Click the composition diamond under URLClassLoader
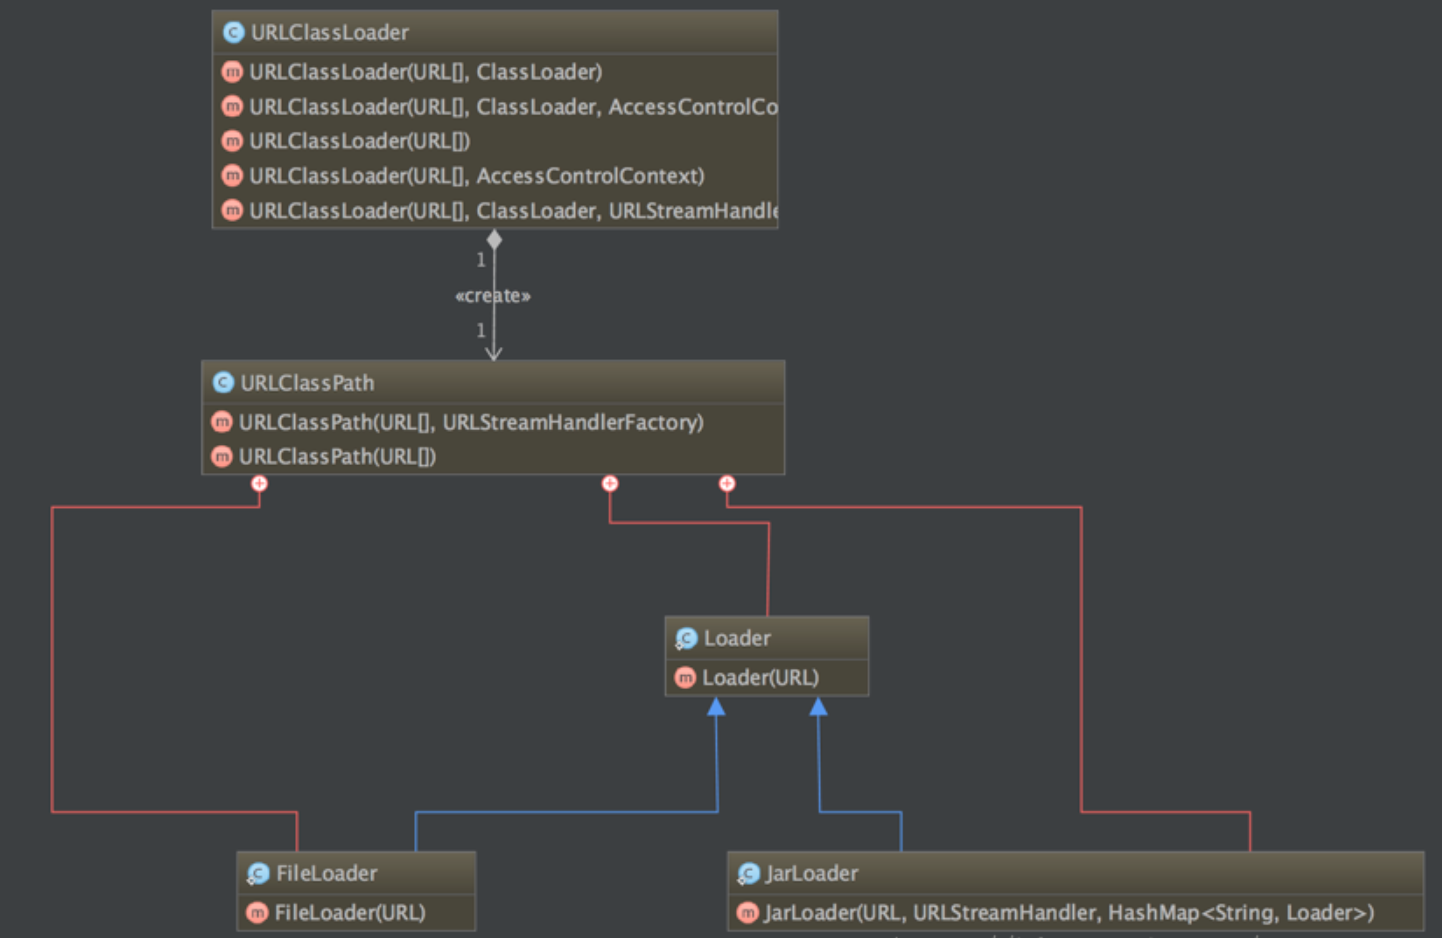The image size is (1442, 938). (x=494, y=240)
